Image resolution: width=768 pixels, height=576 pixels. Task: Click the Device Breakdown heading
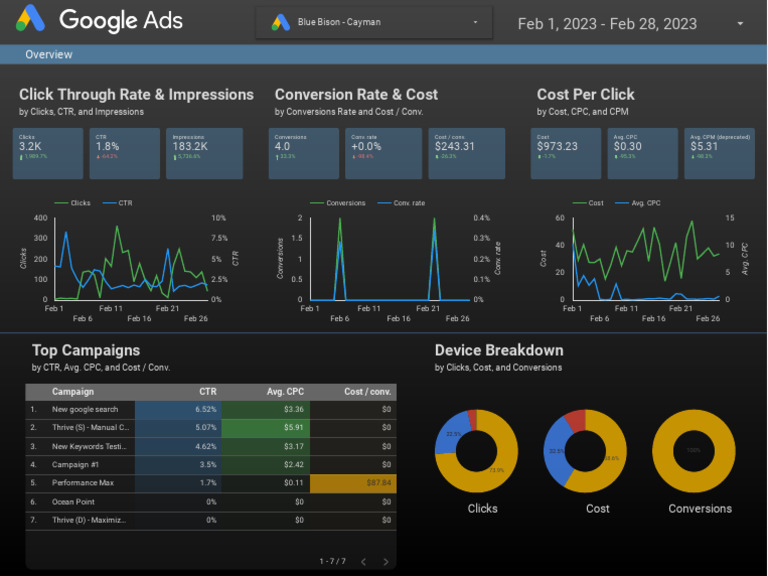499,350
